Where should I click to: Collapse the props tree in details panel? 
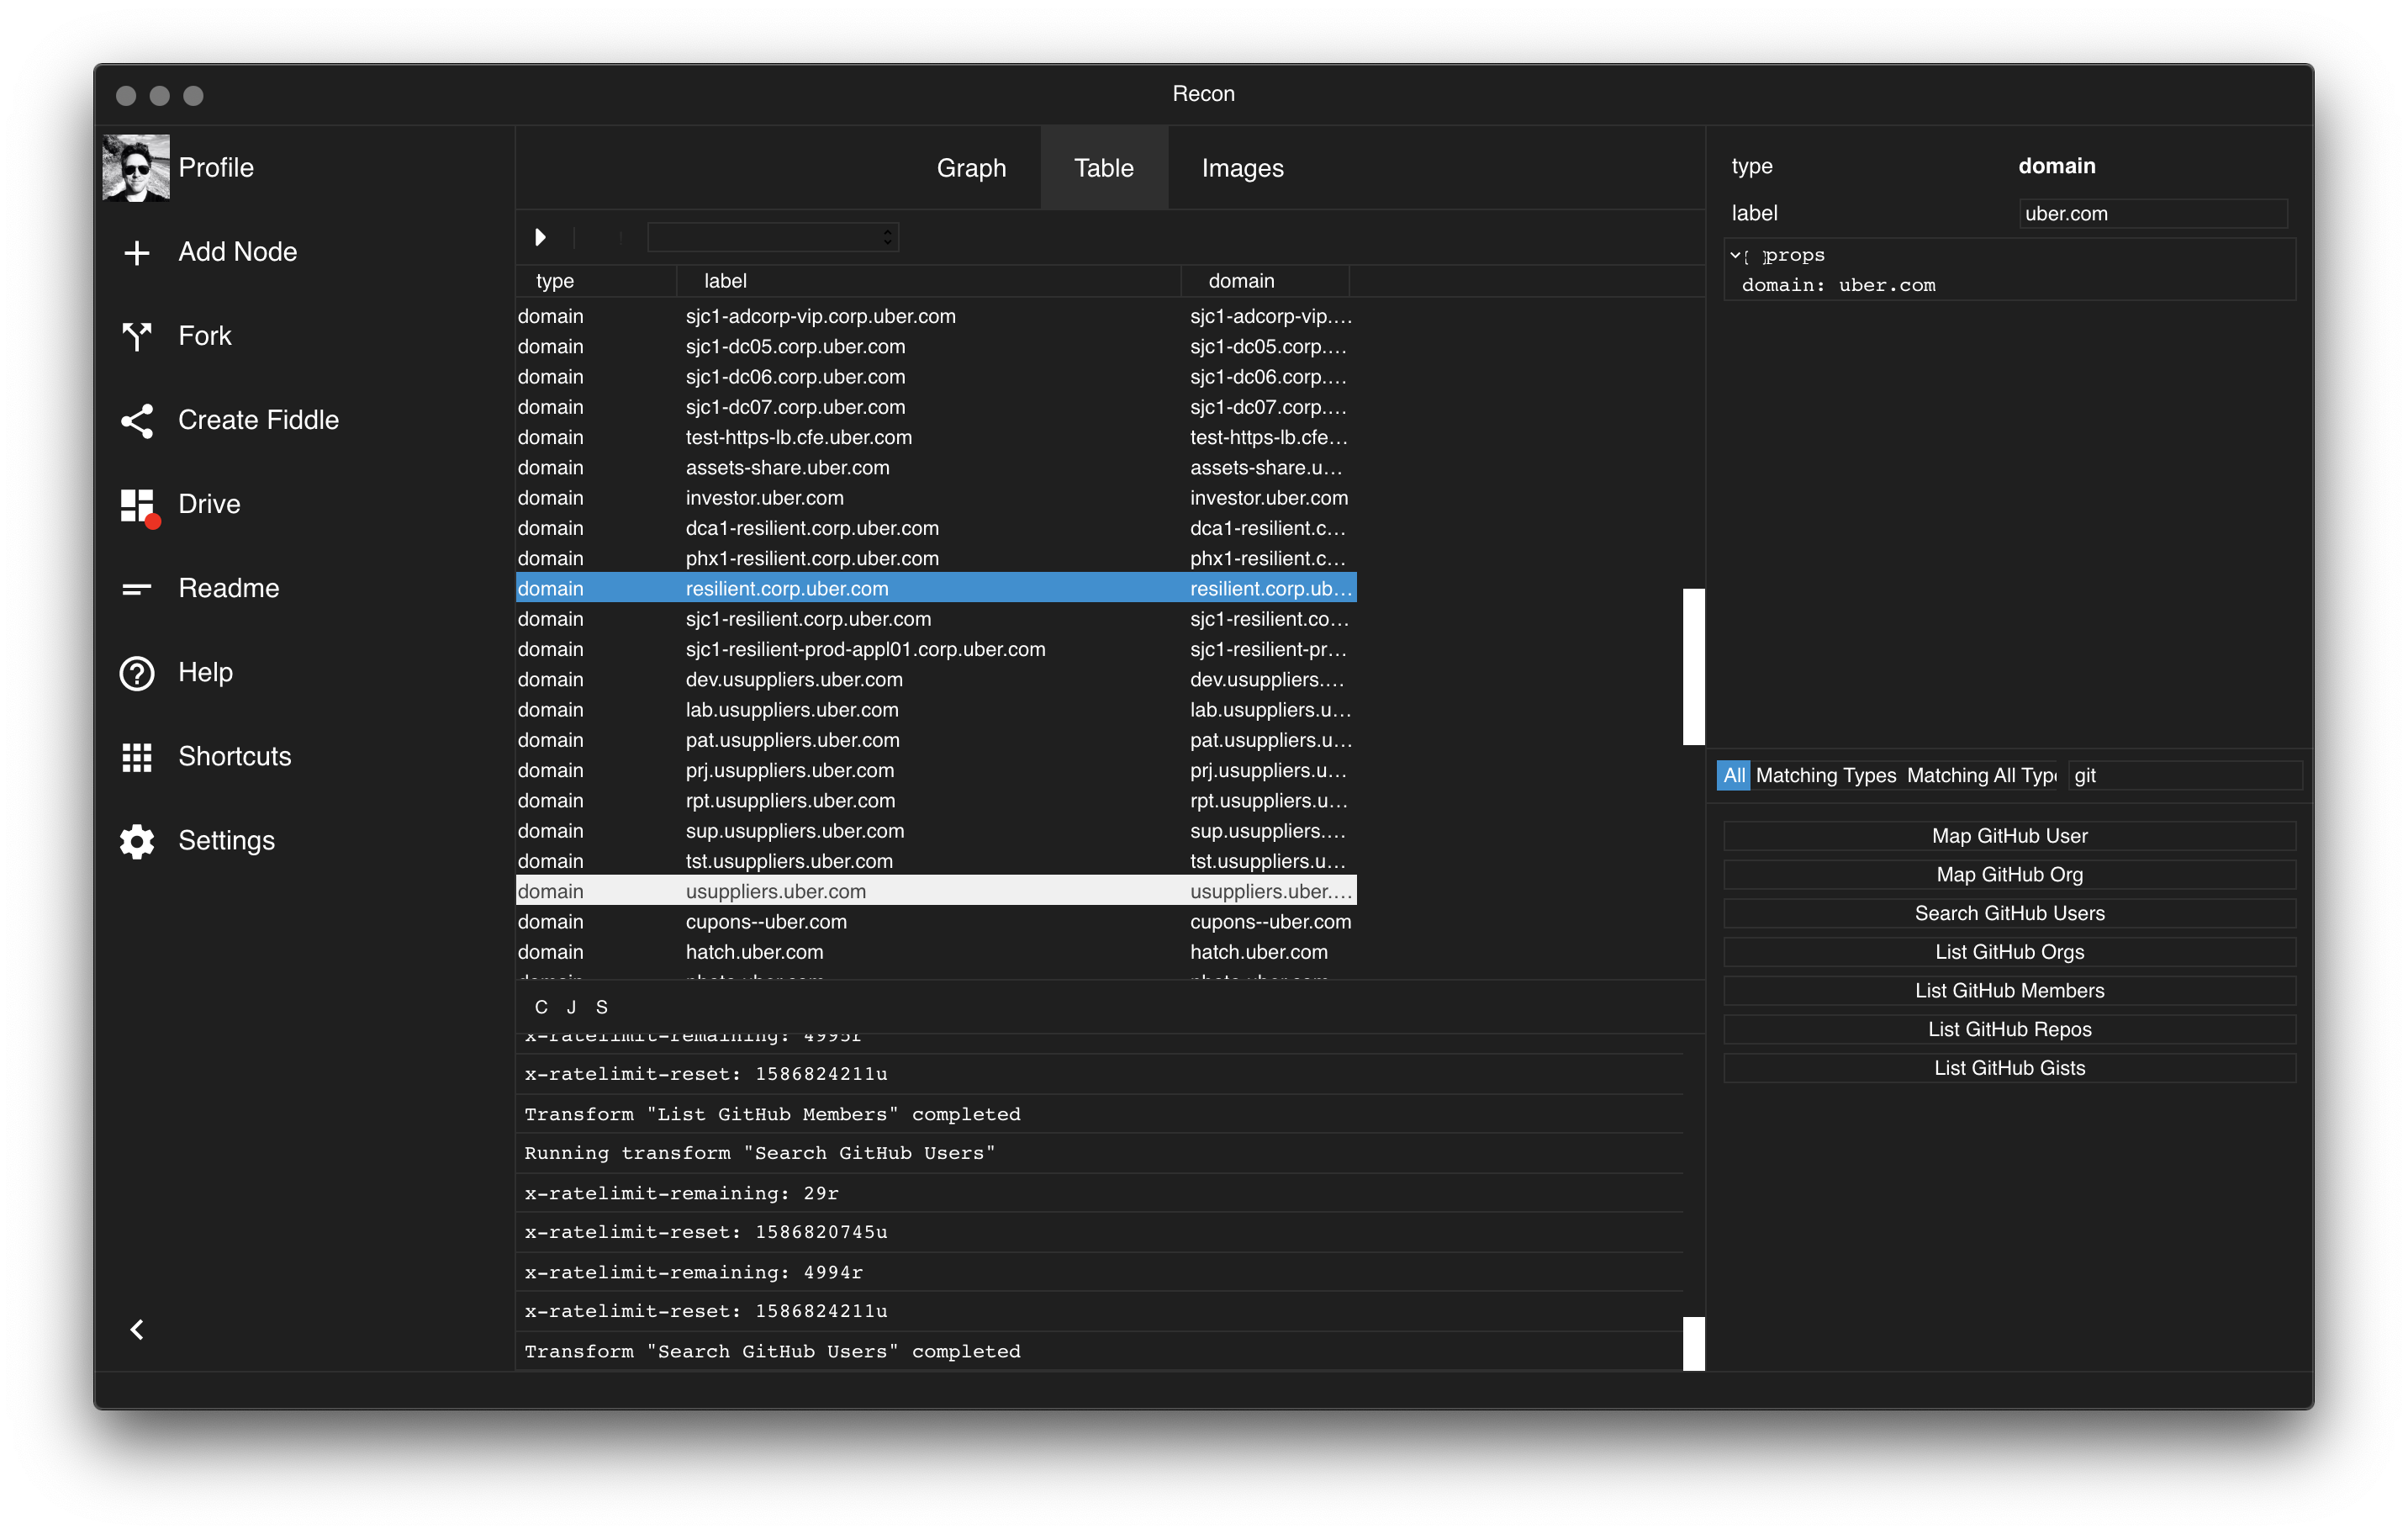[1735, 255]
